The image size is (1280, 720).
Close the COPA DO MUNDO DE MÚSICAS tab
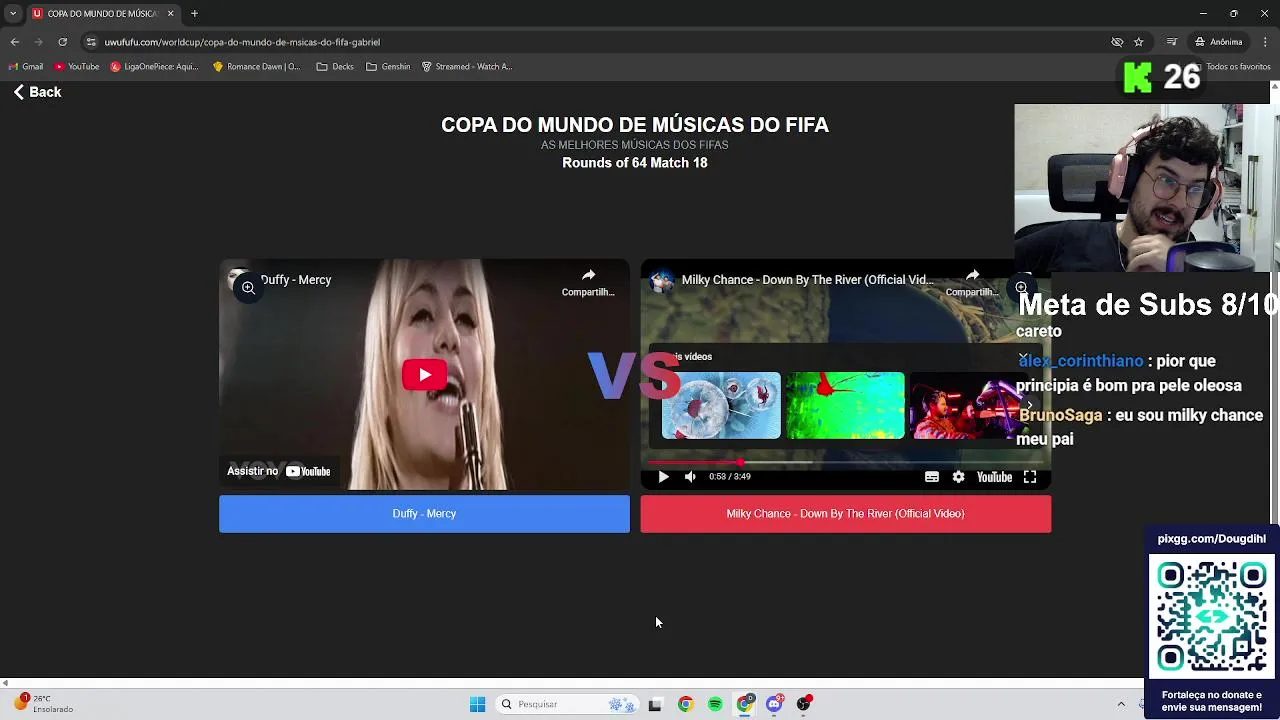pyautogui.click(x=170, y=14)
